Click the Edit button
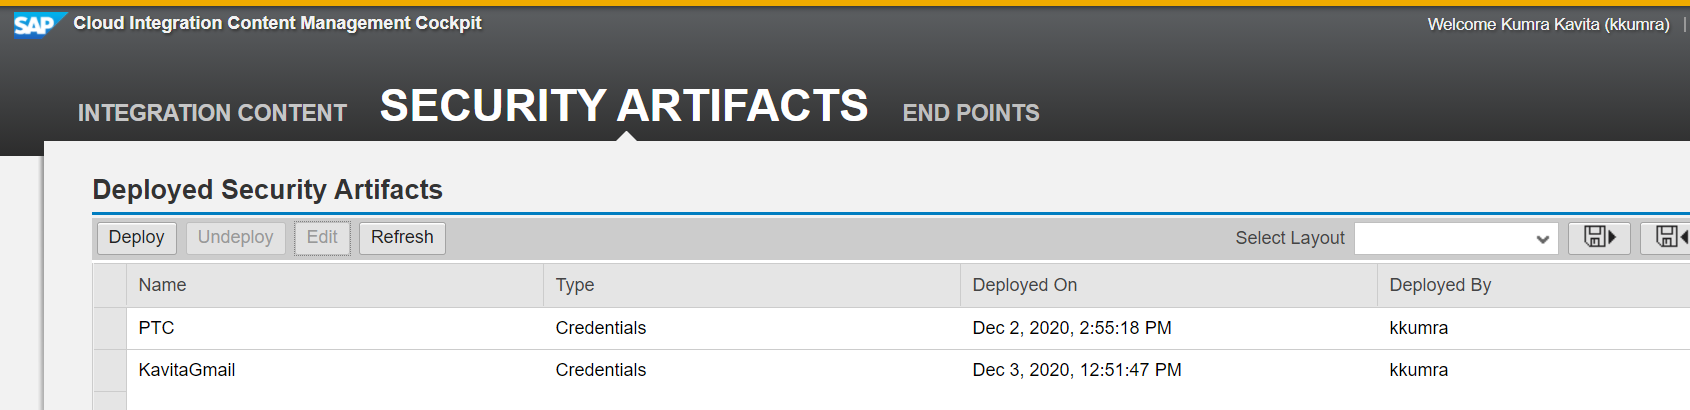1690x410 pixels. (322, 238)
